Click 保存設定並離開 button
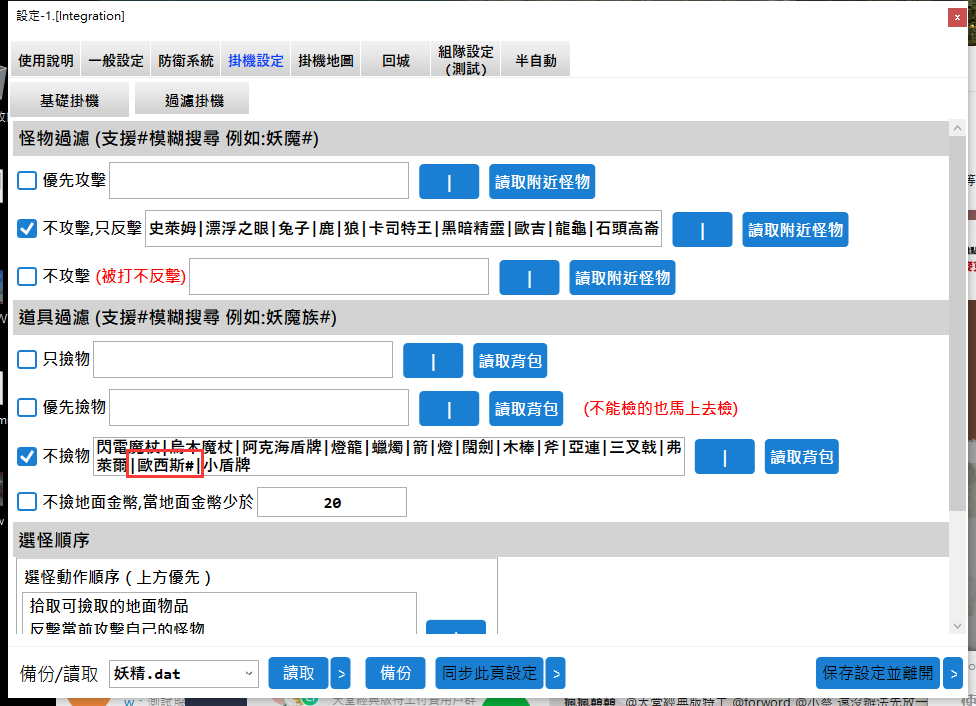 click(878, 673)
